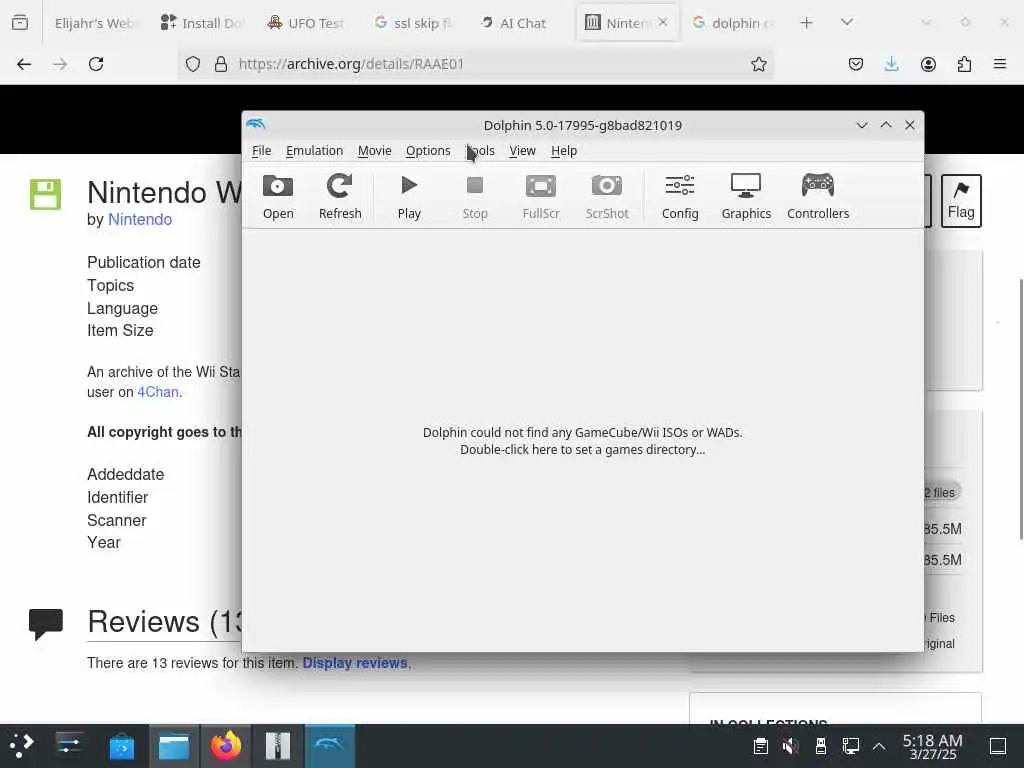Switch to the Install Dolphin tab
This screenshot has width=1024, height=768.
(x=202, y=23)
